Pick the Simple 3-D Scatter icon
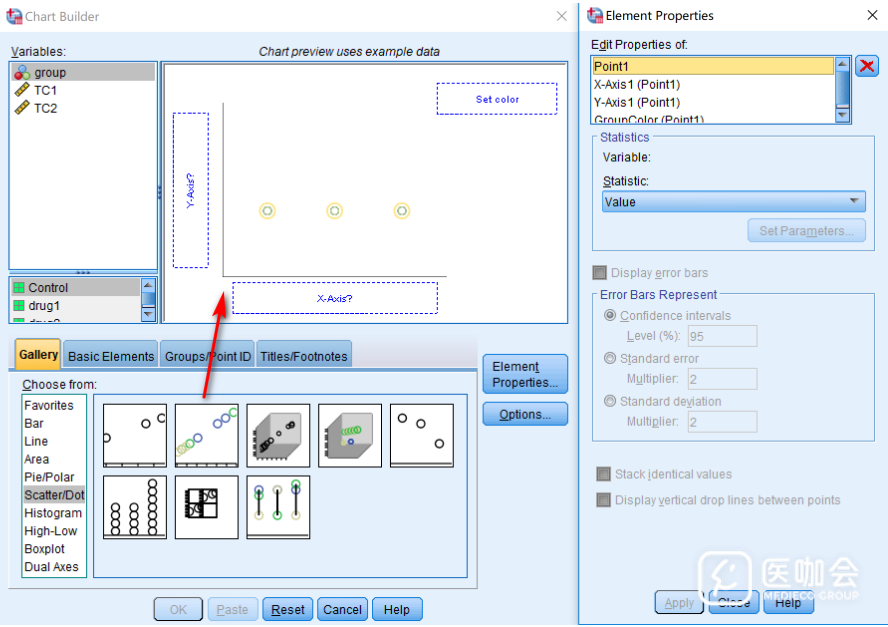The width and height of the screenshot is (888, 627). click(x=279, y=435)
